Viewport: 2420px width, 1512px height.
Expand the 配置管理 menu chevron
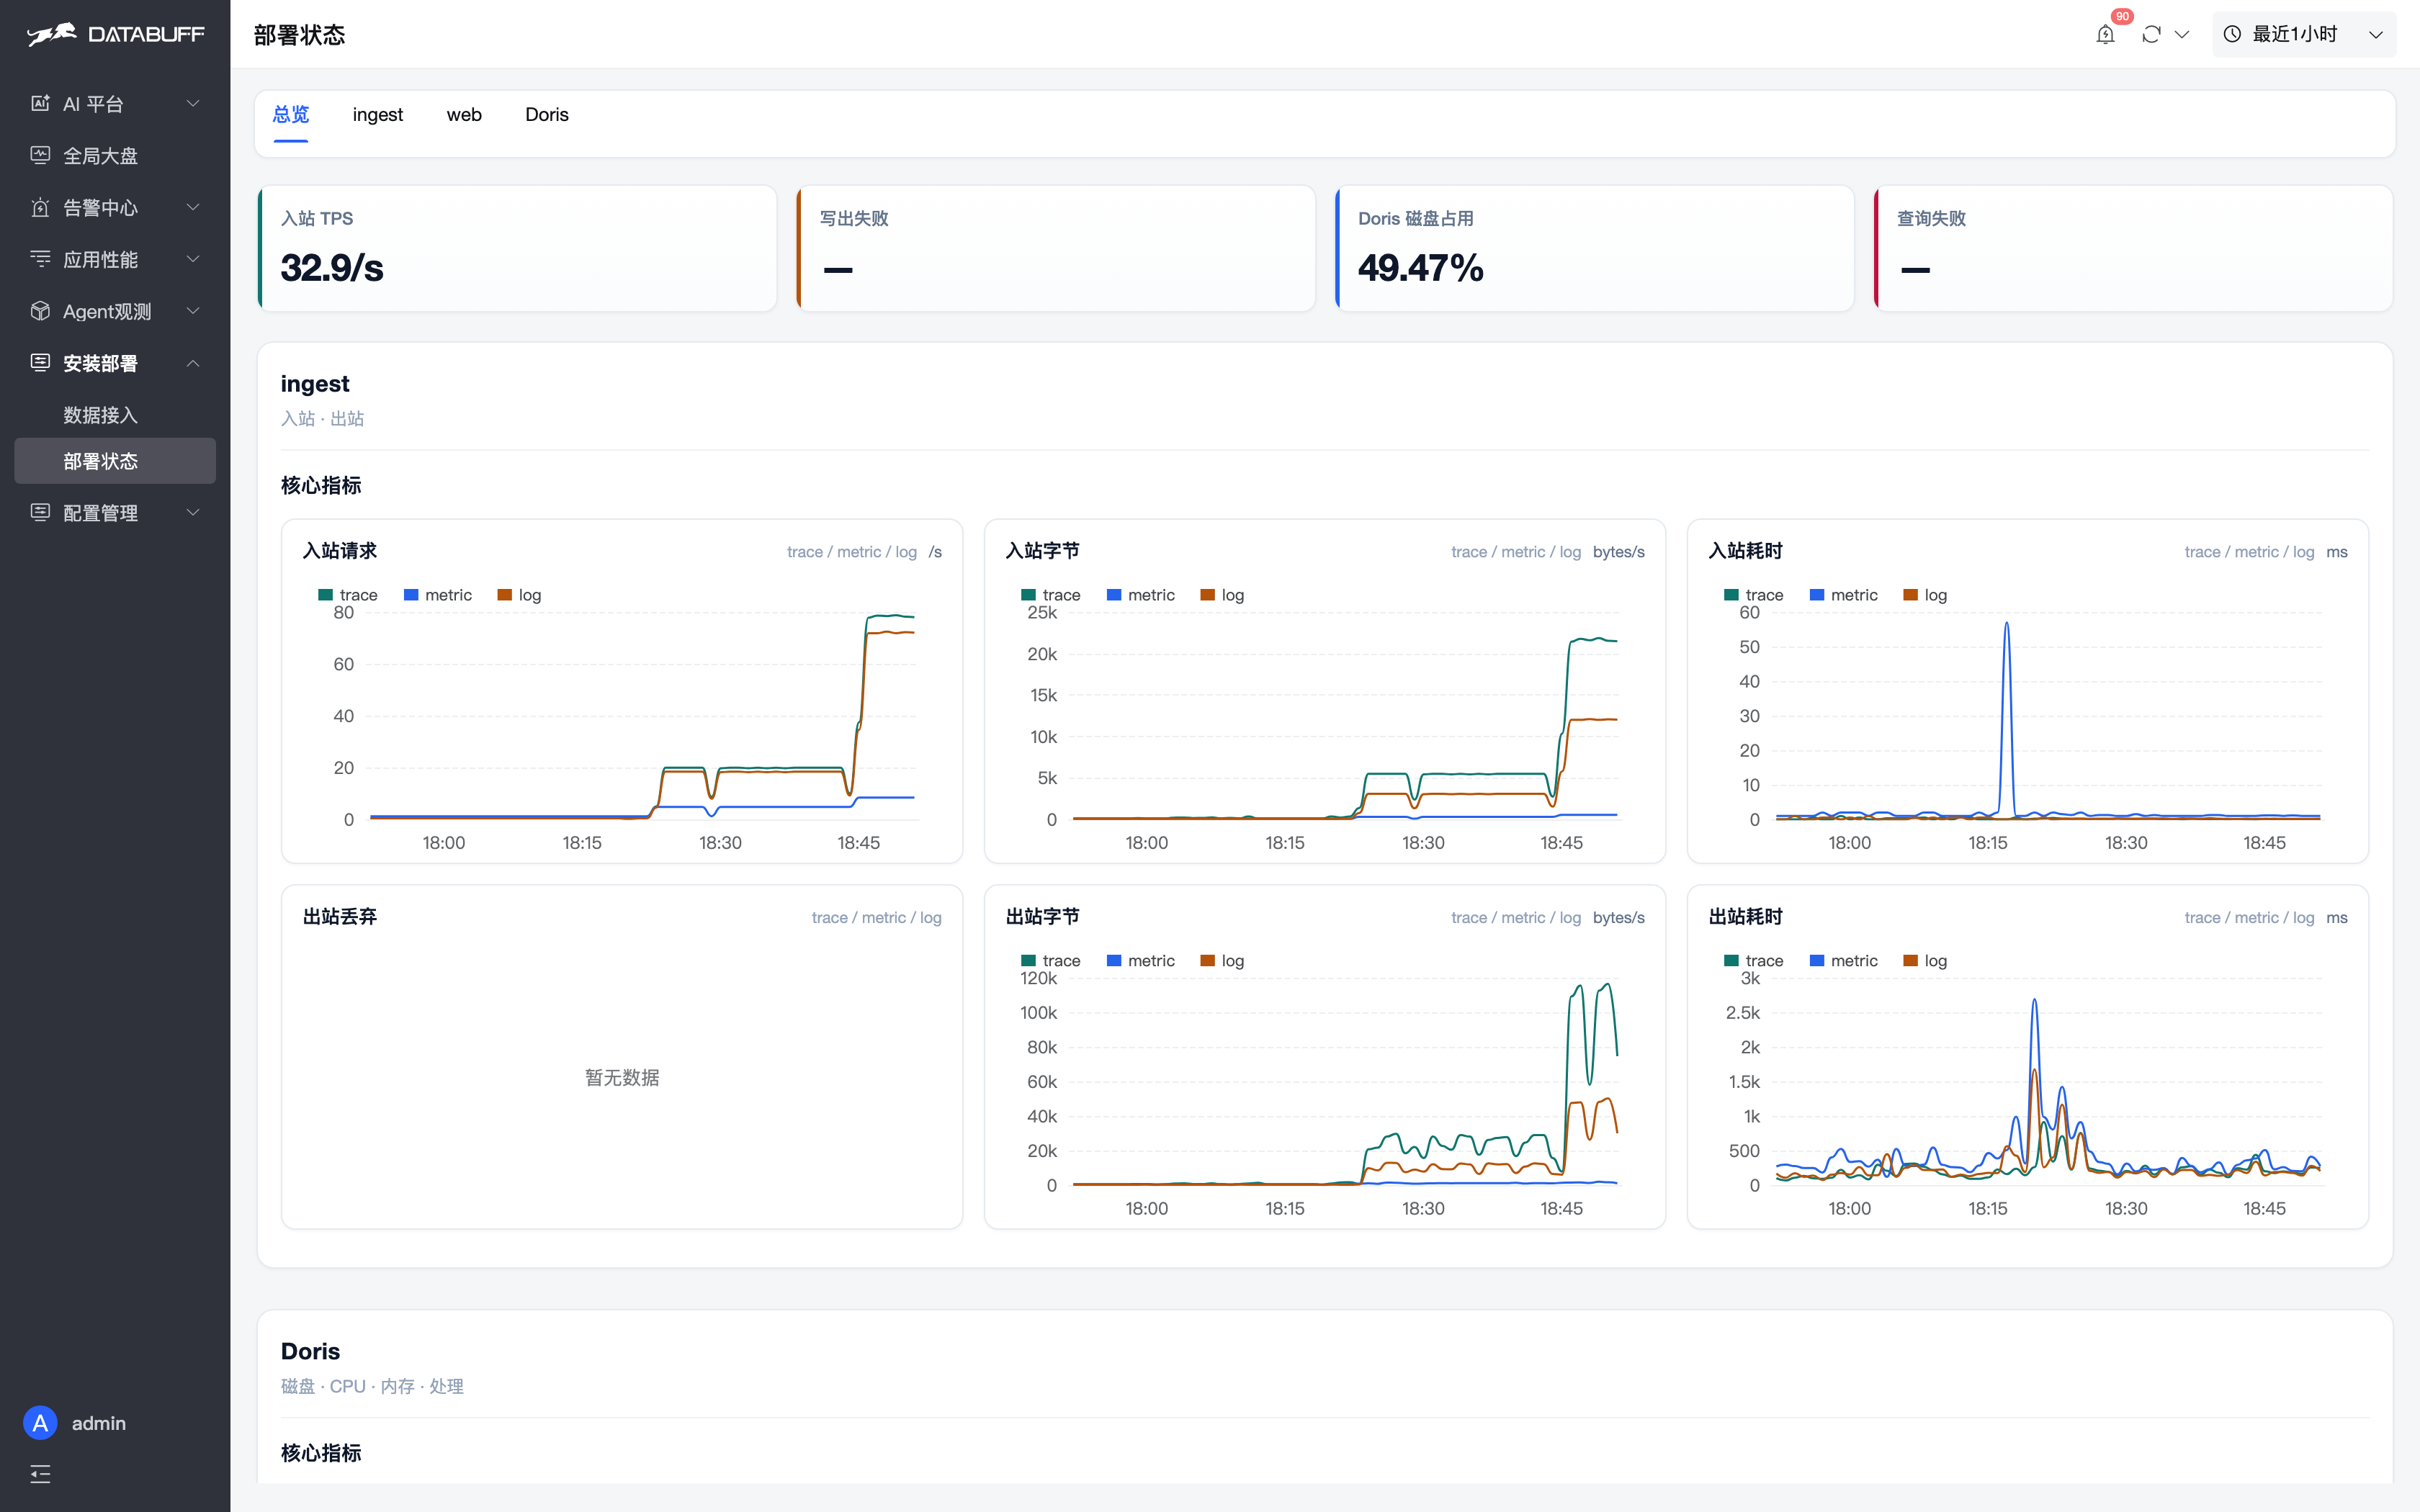click(x=193, y=513)
